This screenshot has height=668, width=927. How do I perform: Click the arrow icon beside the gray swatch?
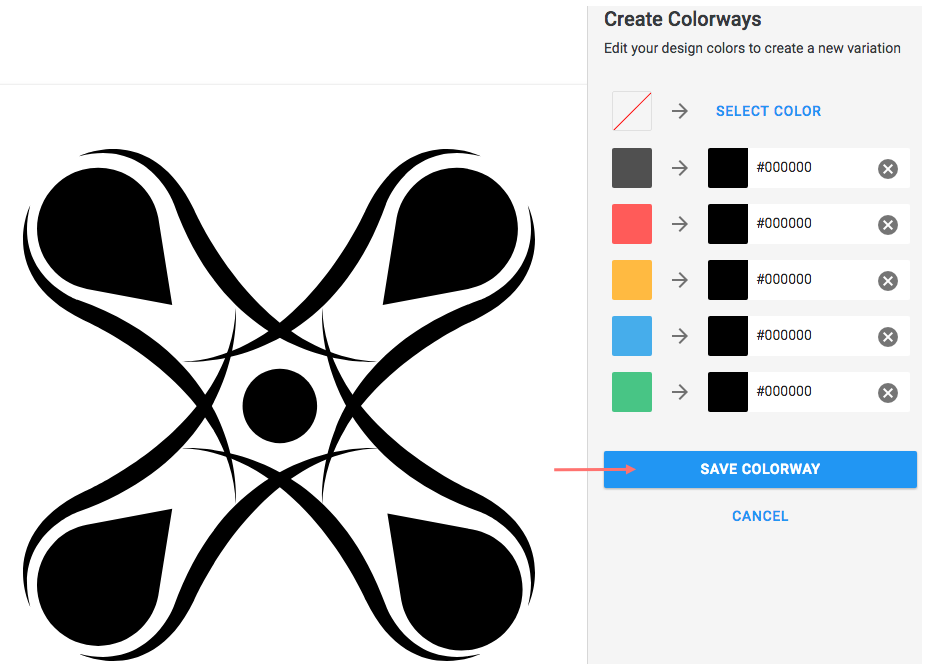(x=680, y=167)
